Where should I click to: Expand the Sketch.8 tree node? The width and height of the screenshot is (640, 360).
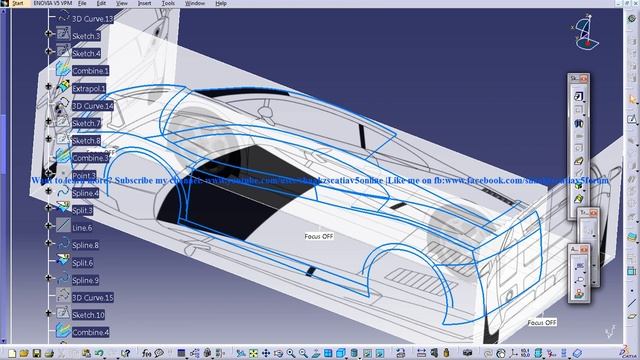49,139
